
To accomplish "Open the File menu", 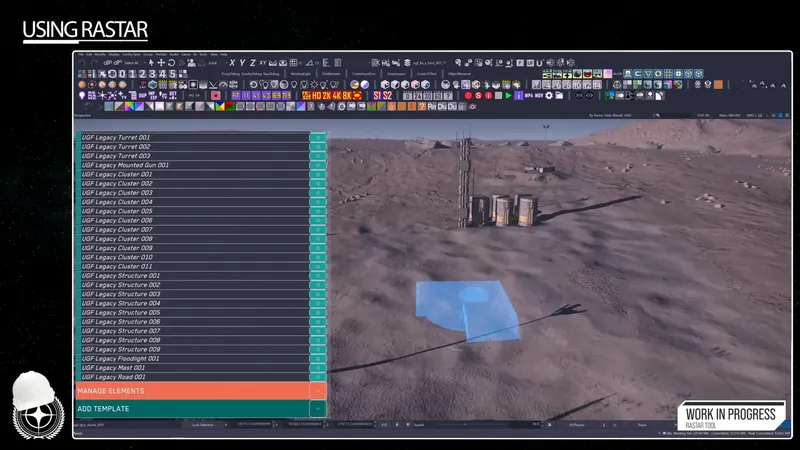I will 81,54.
